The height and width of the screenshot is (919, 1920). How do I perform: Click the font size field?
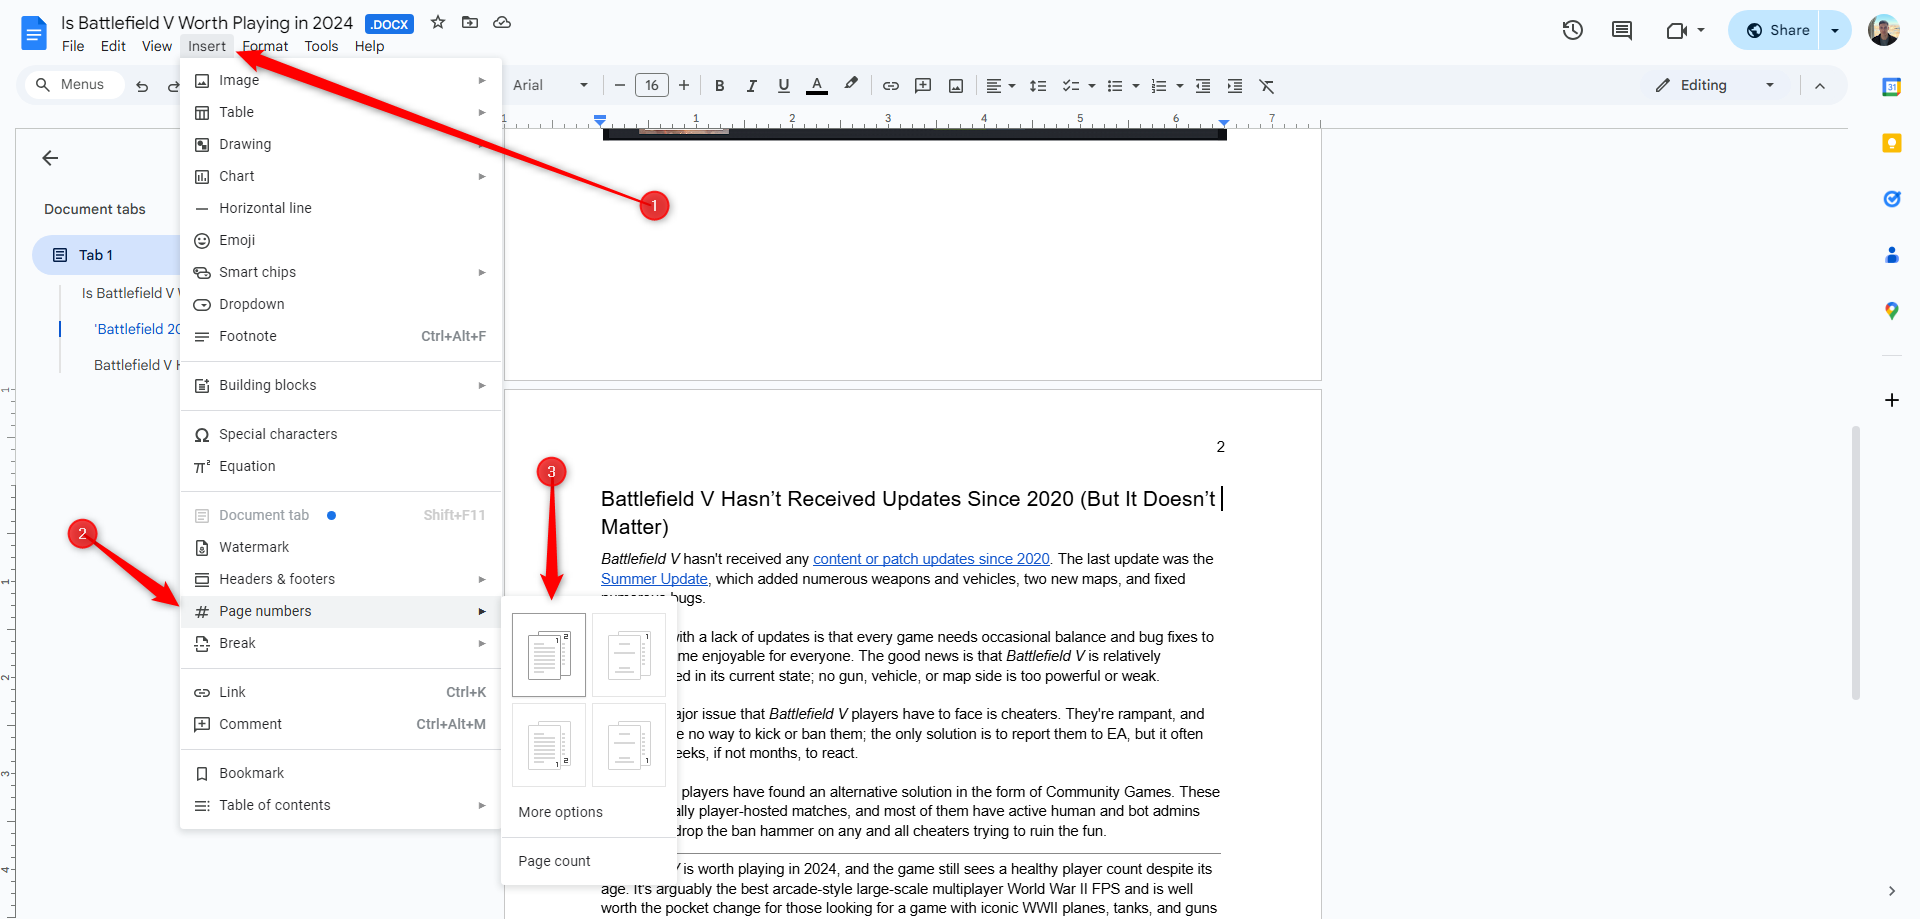[652, 85]
